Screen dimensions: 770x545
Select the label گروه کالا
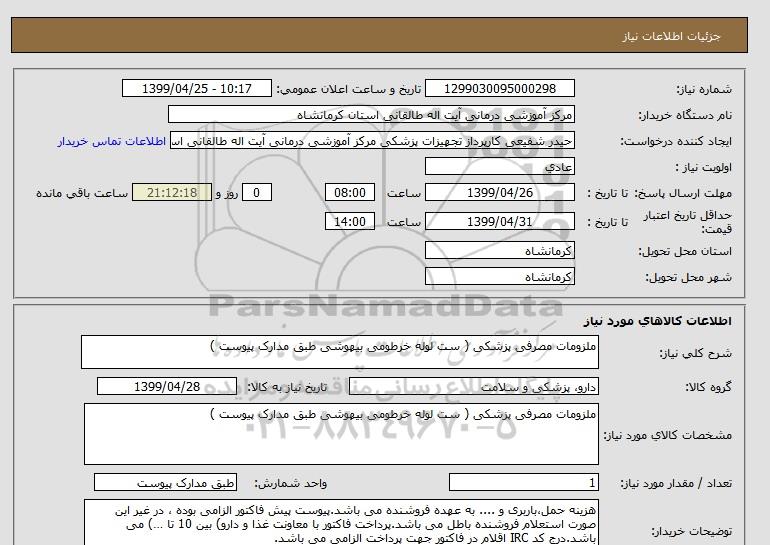click(708, 387)
